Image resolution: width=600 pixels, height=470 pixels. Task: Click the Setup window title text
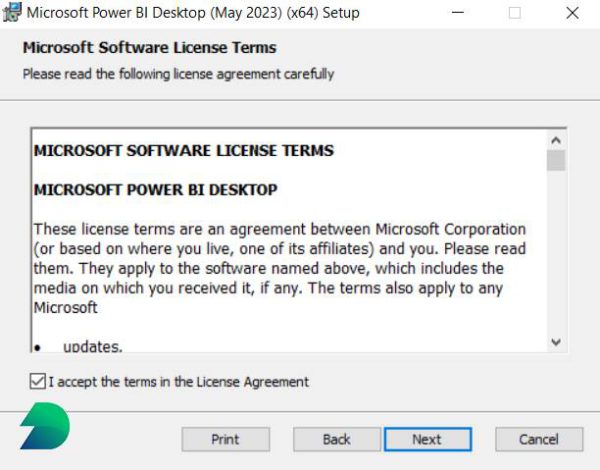192,13
